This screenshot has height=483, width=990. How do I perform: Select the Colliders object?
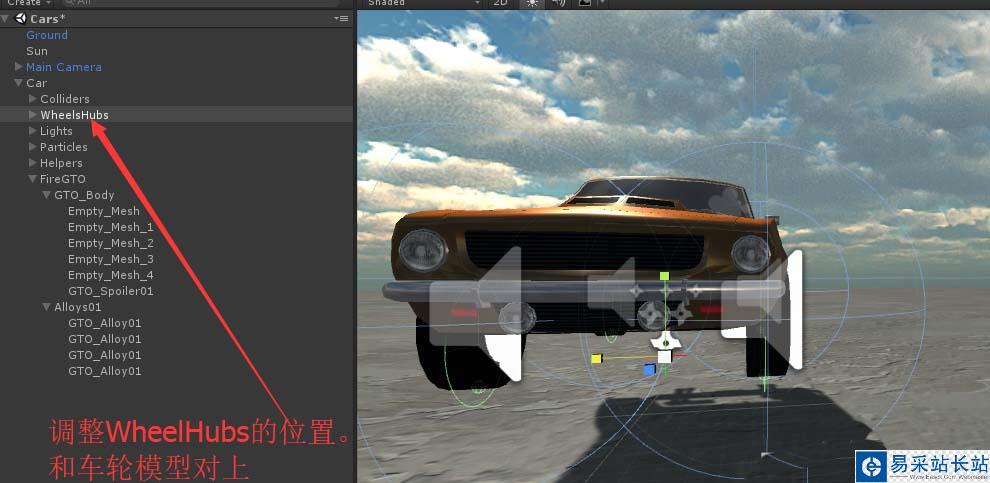point(65,98)
